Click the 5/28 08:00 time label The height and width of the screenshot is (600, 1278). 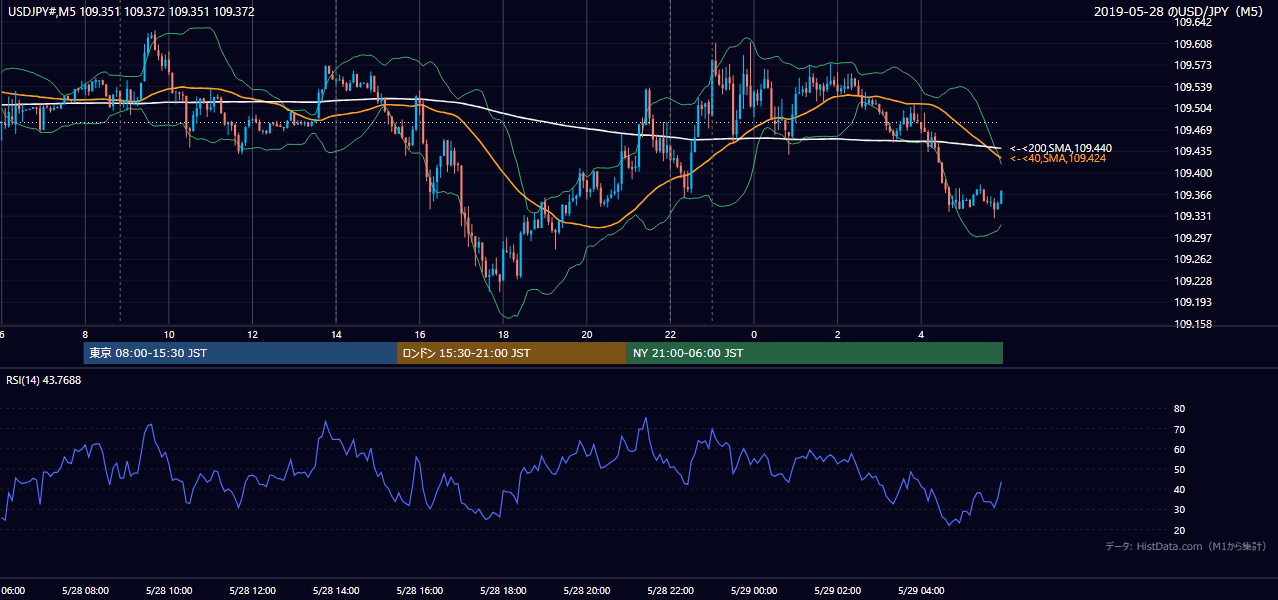pos(85,590)
